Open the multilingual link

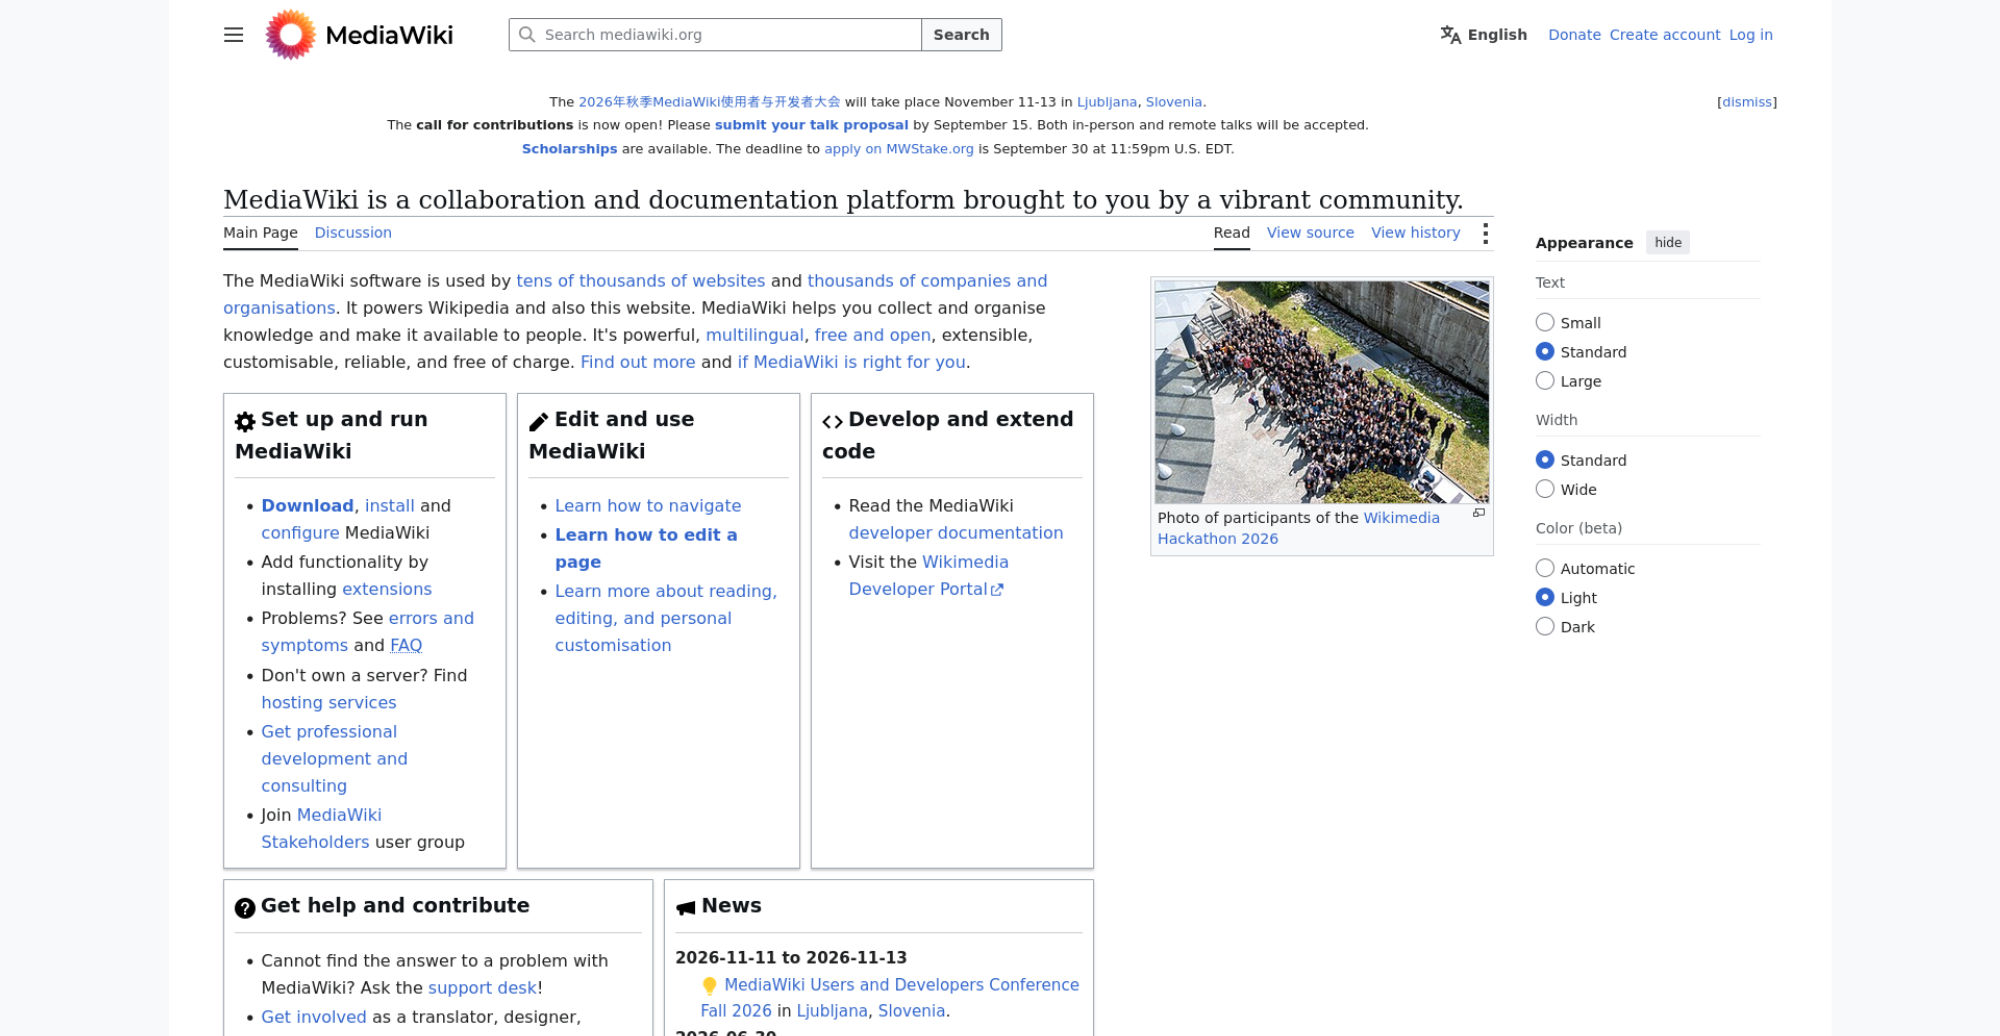click(x=754, y=335)
